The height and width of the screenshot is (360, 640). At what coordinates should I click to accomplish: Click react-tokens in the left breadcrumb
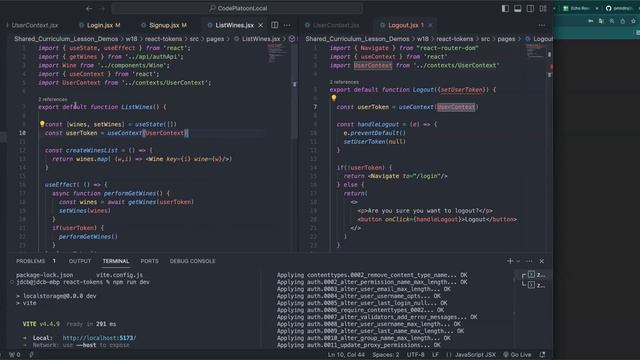[x=163, y=39]
